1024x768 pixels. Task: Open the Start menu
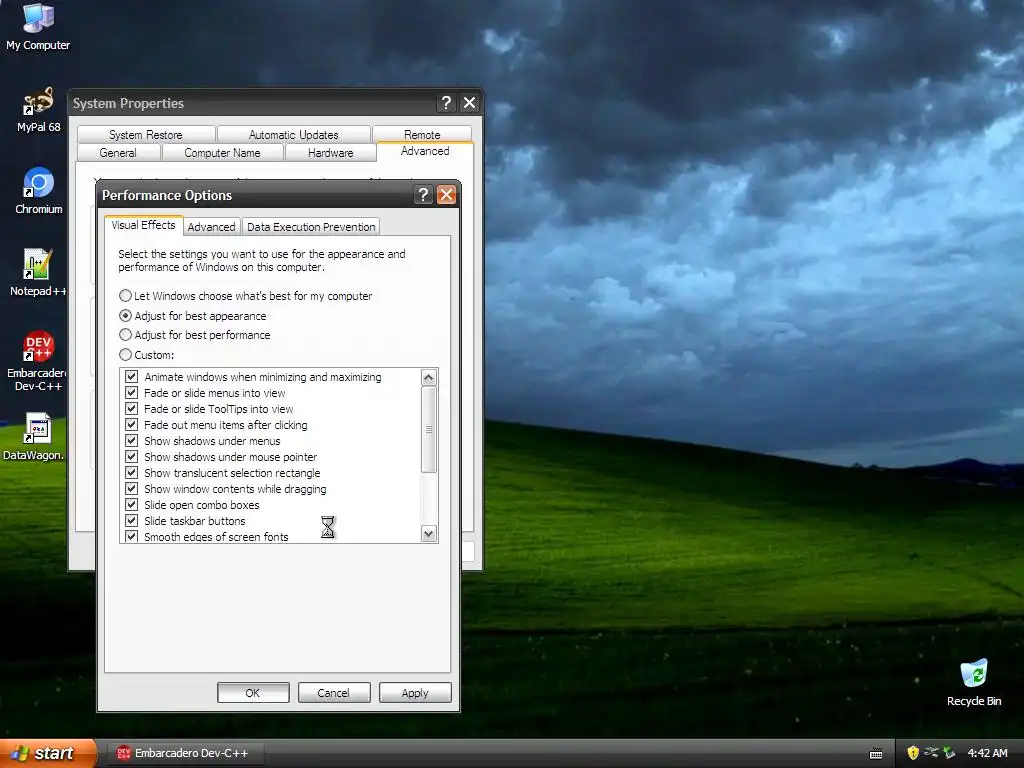click(x=47, y=753)
